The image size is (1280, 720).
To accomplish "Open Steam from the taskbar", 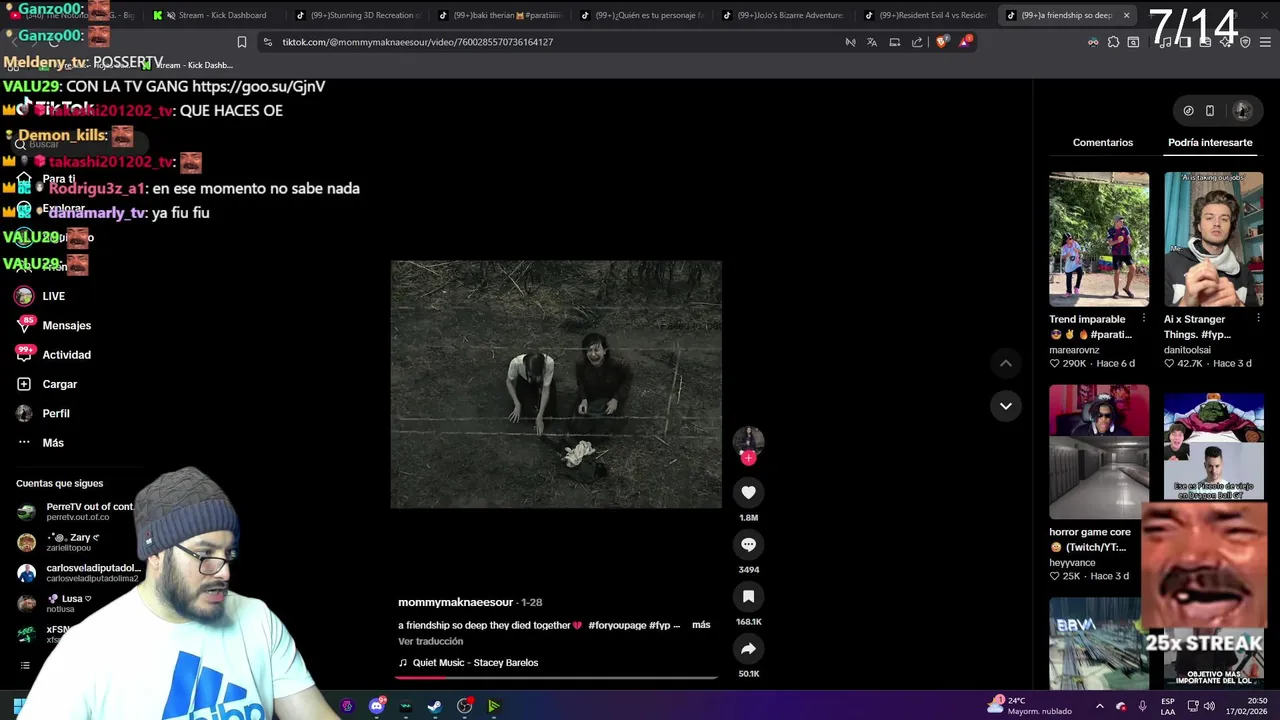I will [435, 706].
